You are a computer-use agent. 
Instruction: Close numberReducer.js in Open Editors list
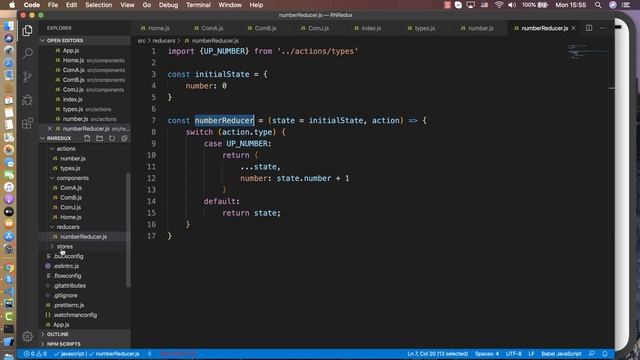pos(50,129)
